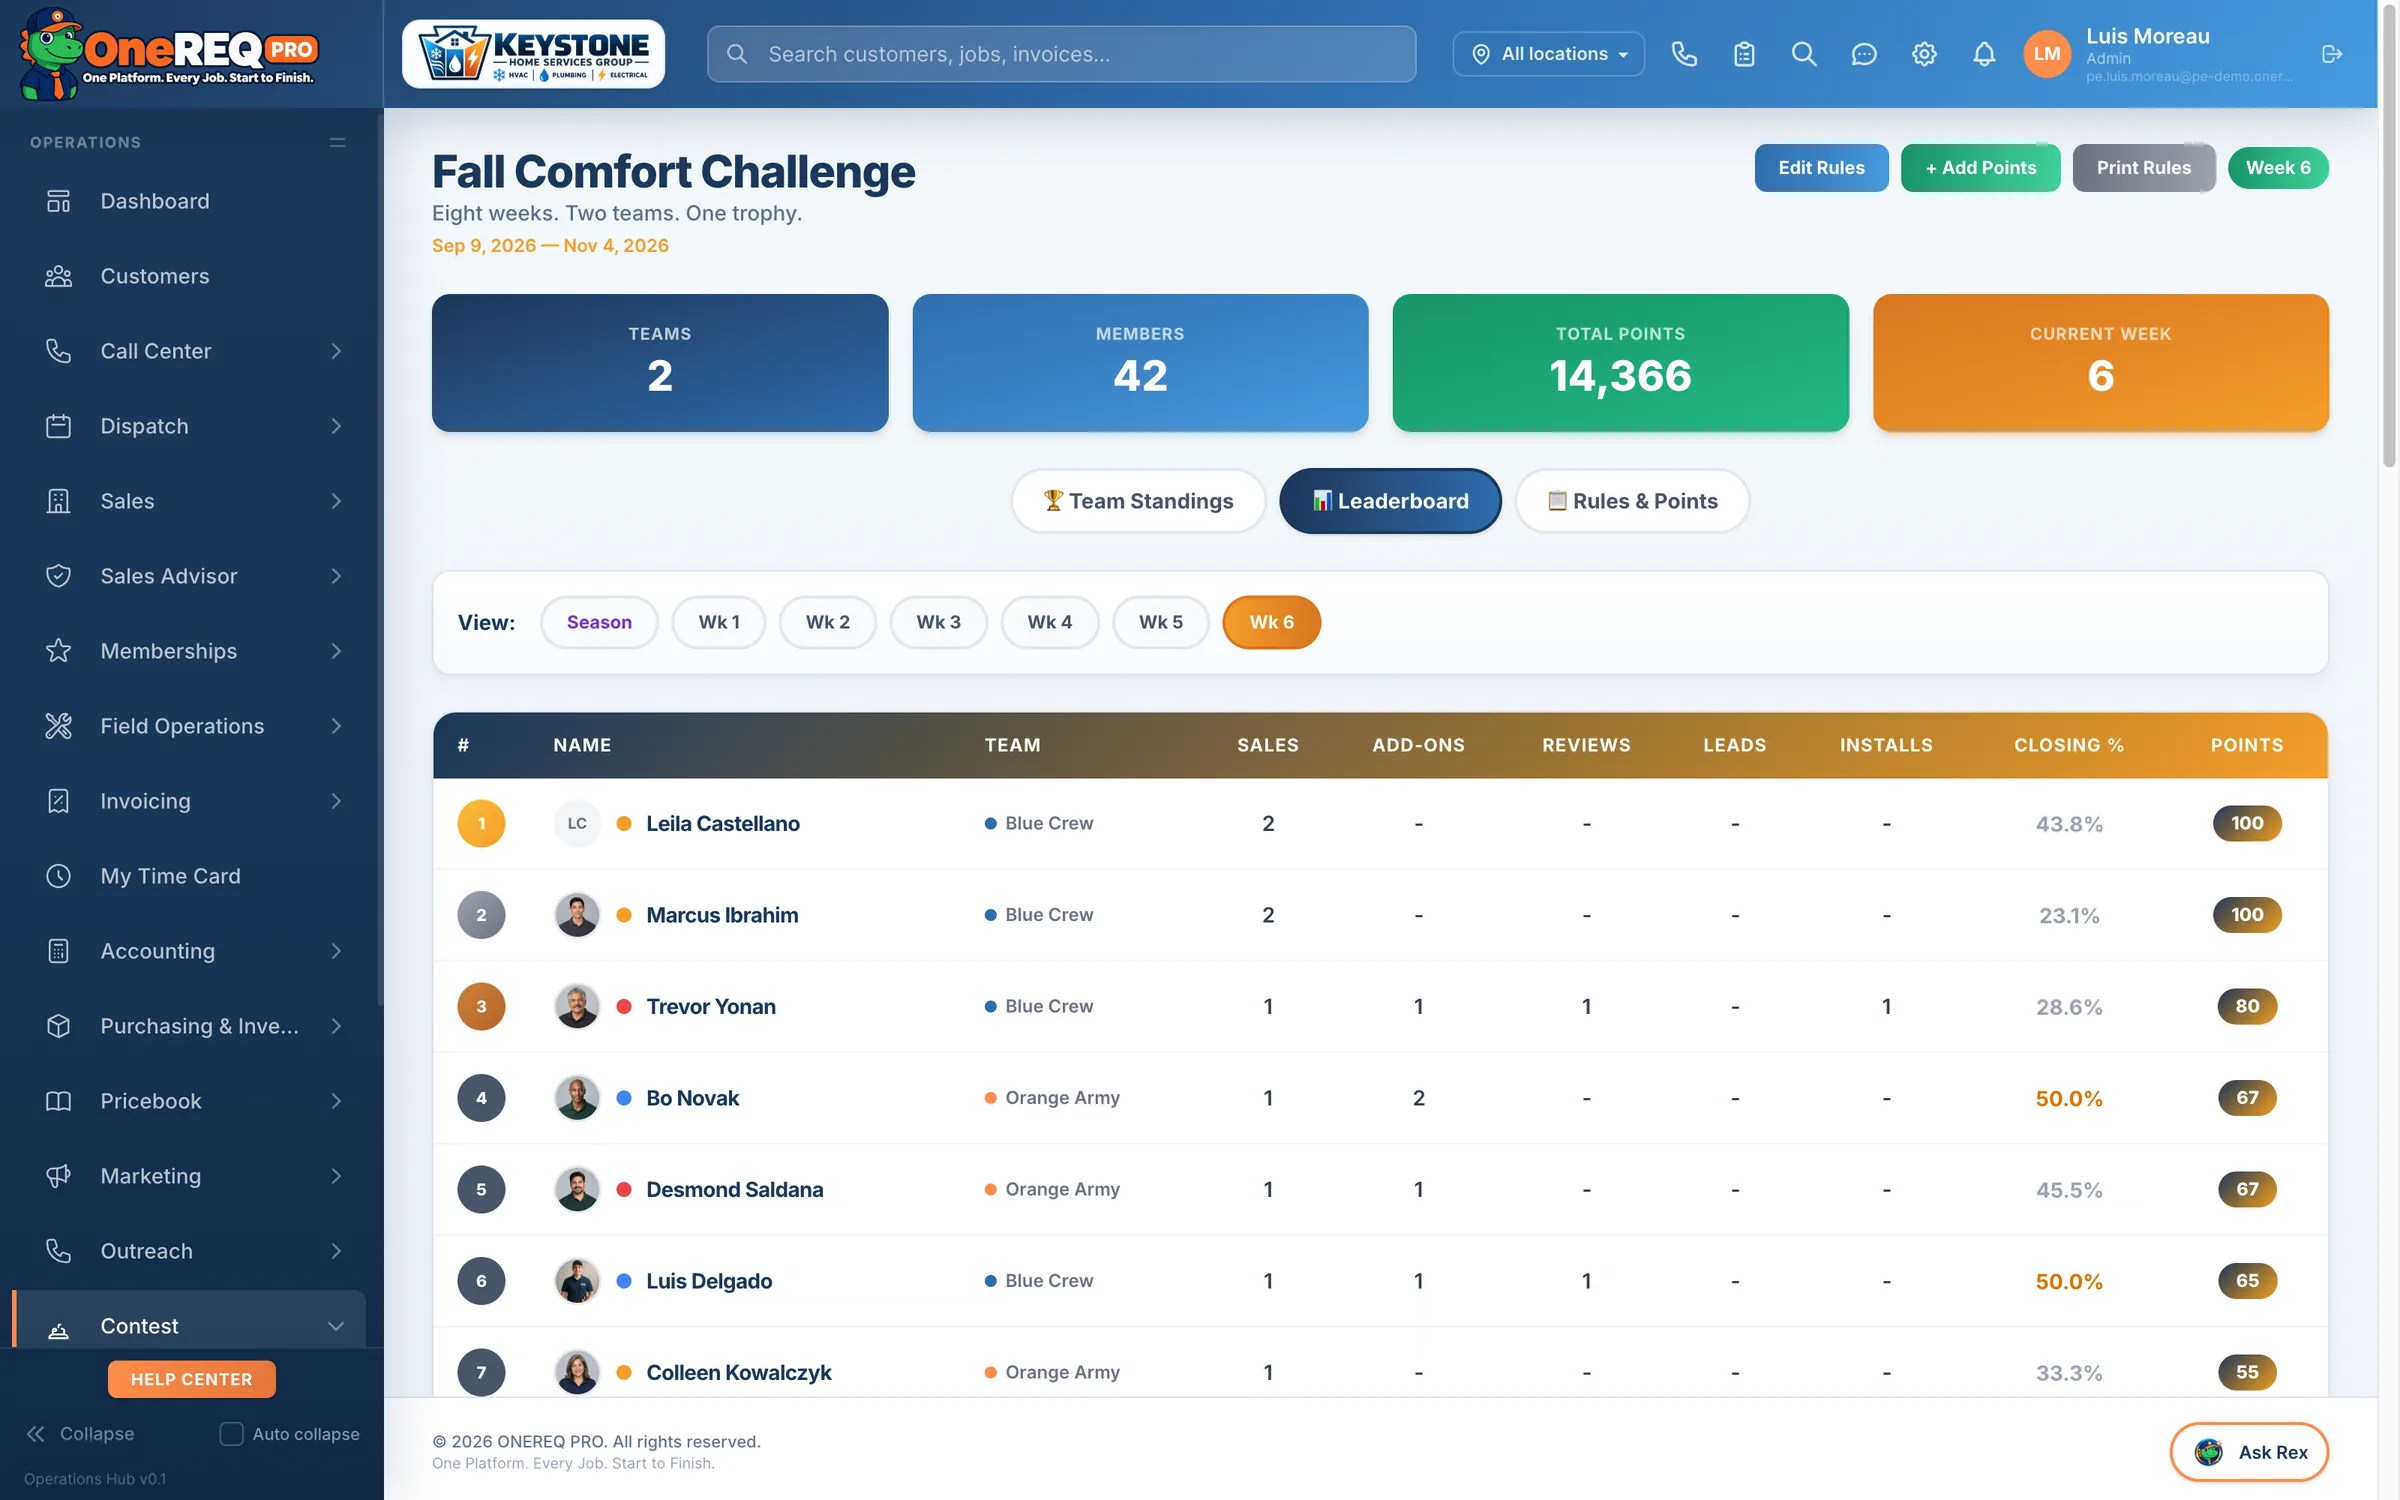Focus the search customers, jobs, invoices field

[1061, 54]
